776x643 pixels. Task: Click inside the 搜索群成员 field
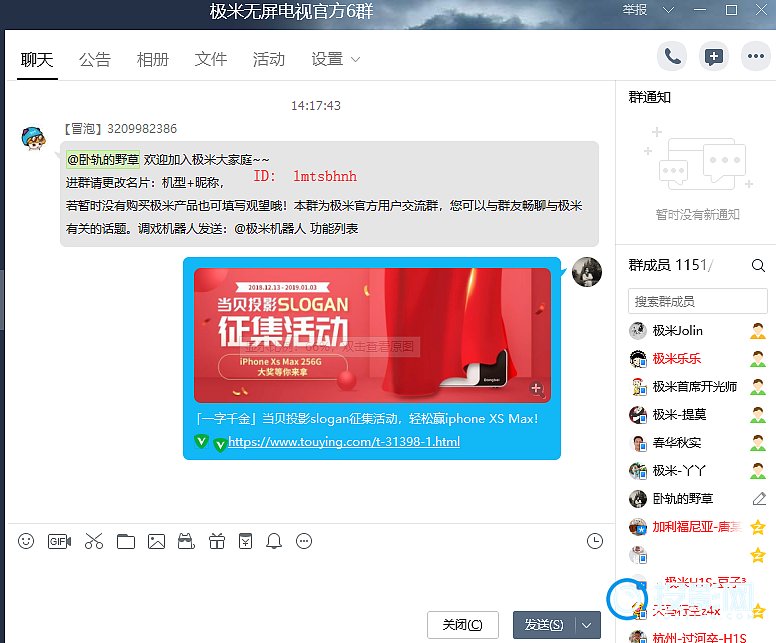coord(697,301)
